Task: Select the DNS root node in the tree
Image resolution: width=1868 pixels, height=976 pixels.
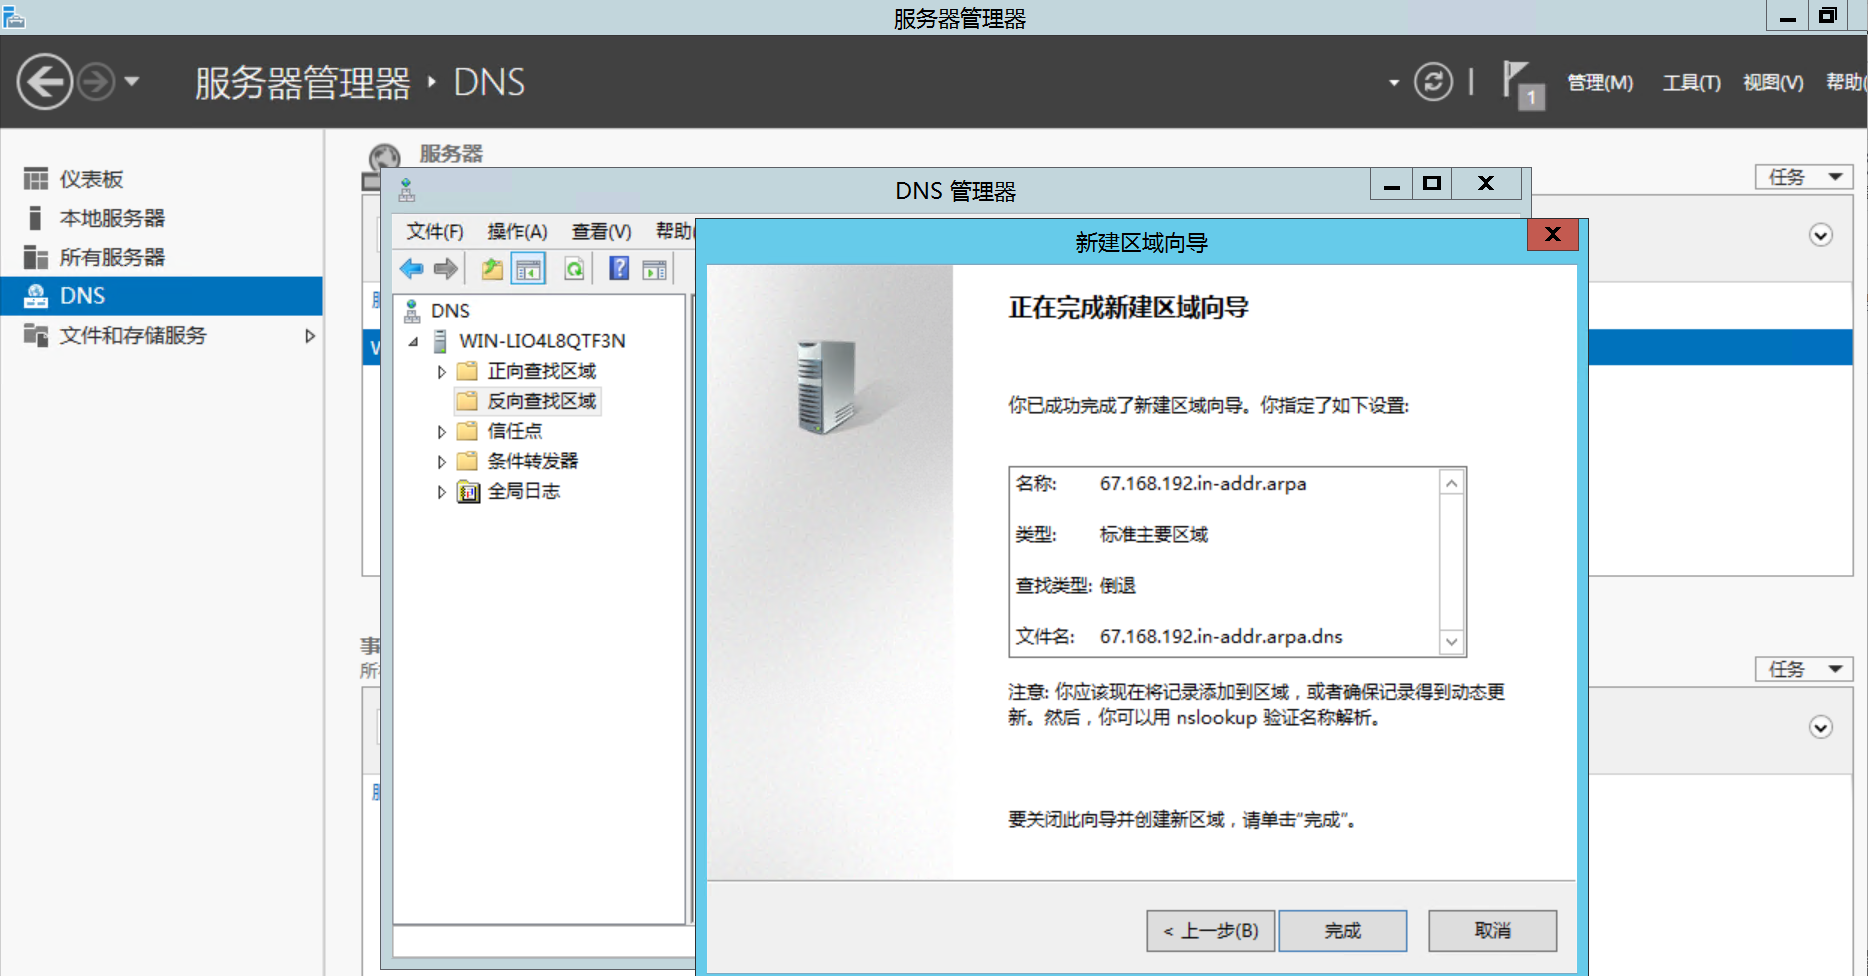Action: [450, 311]
